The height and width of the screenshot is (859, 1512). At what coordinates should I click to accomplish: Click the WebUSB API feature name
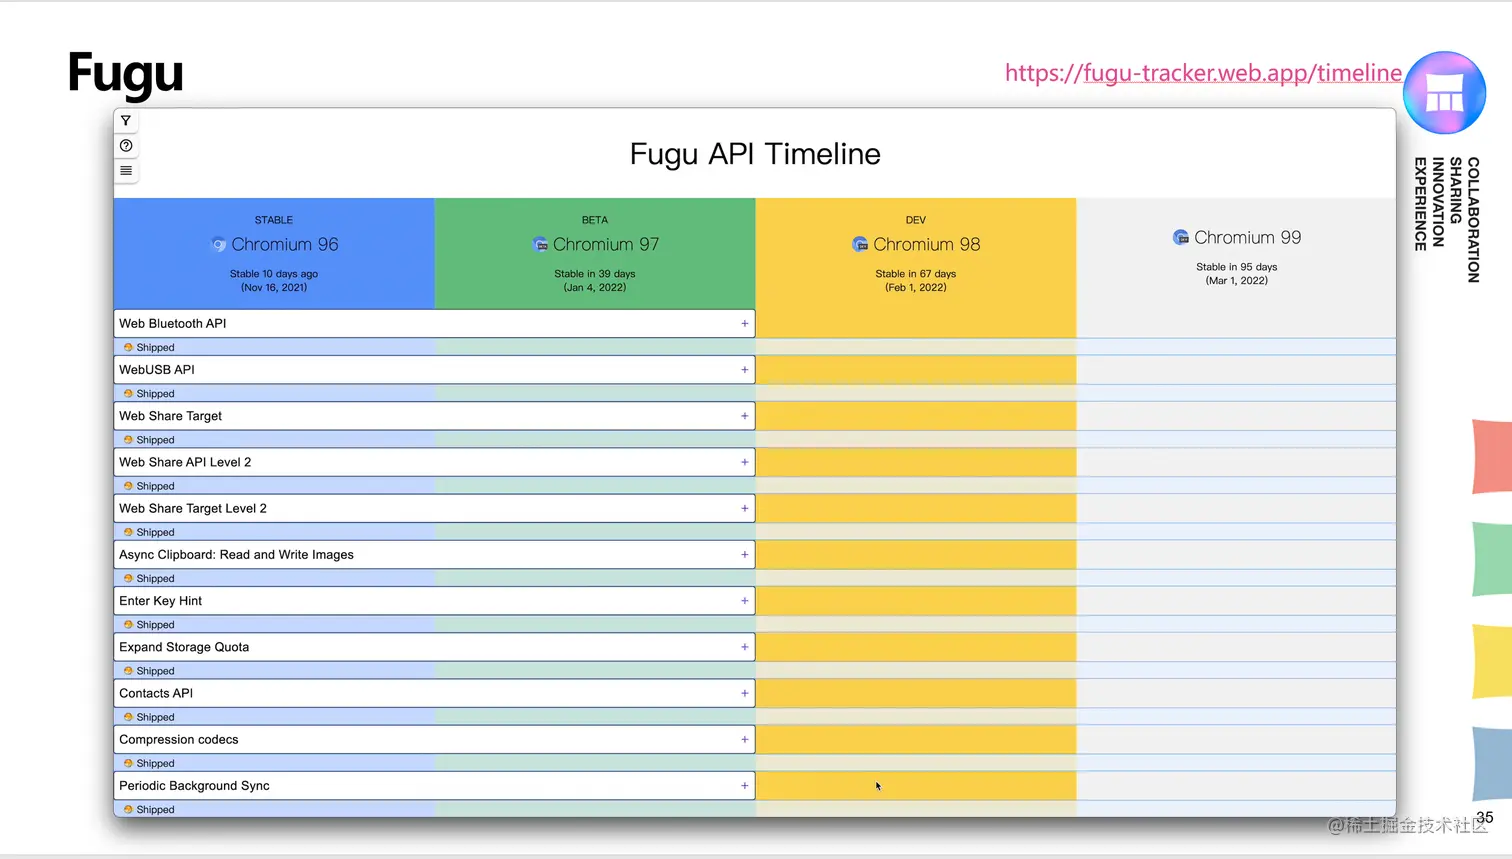(x=157, y=369)
